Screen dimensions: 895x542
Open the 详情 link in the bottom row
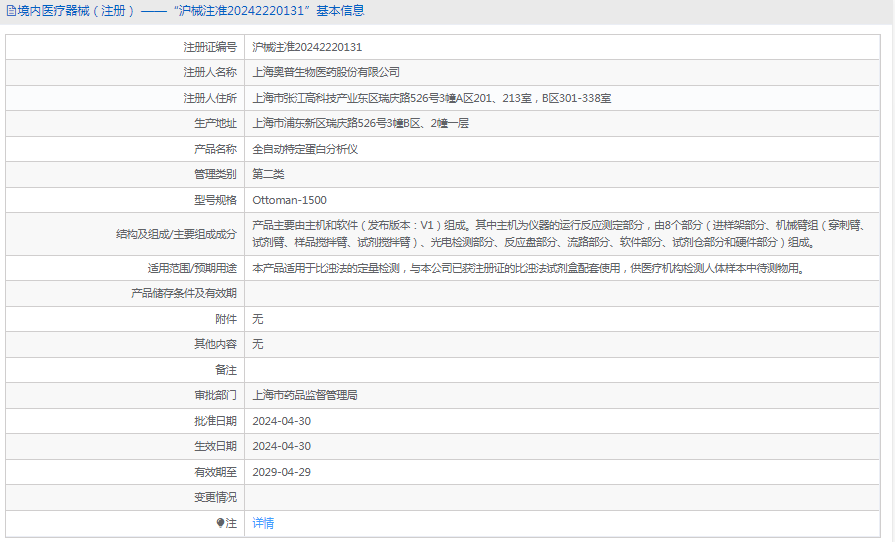point(263,523)
